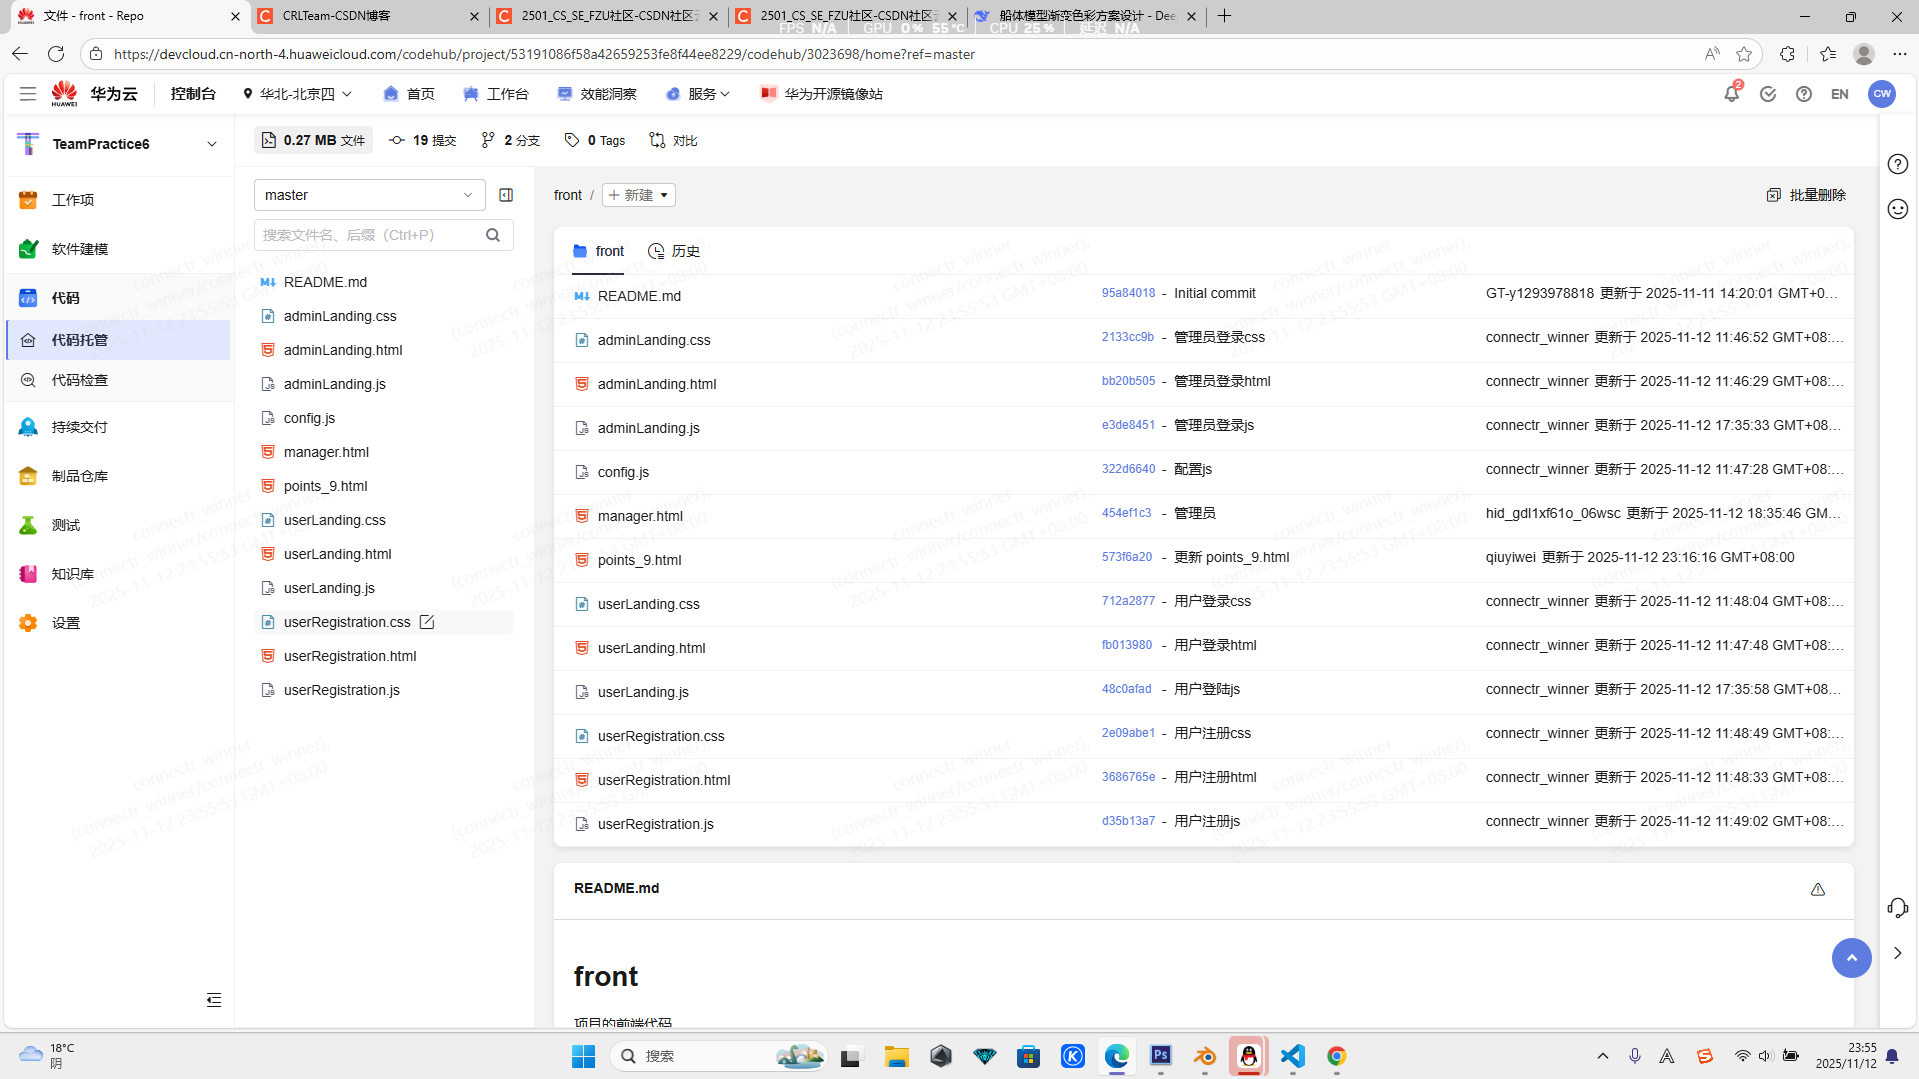Open 控制台 in the top bar

[193, 94]
